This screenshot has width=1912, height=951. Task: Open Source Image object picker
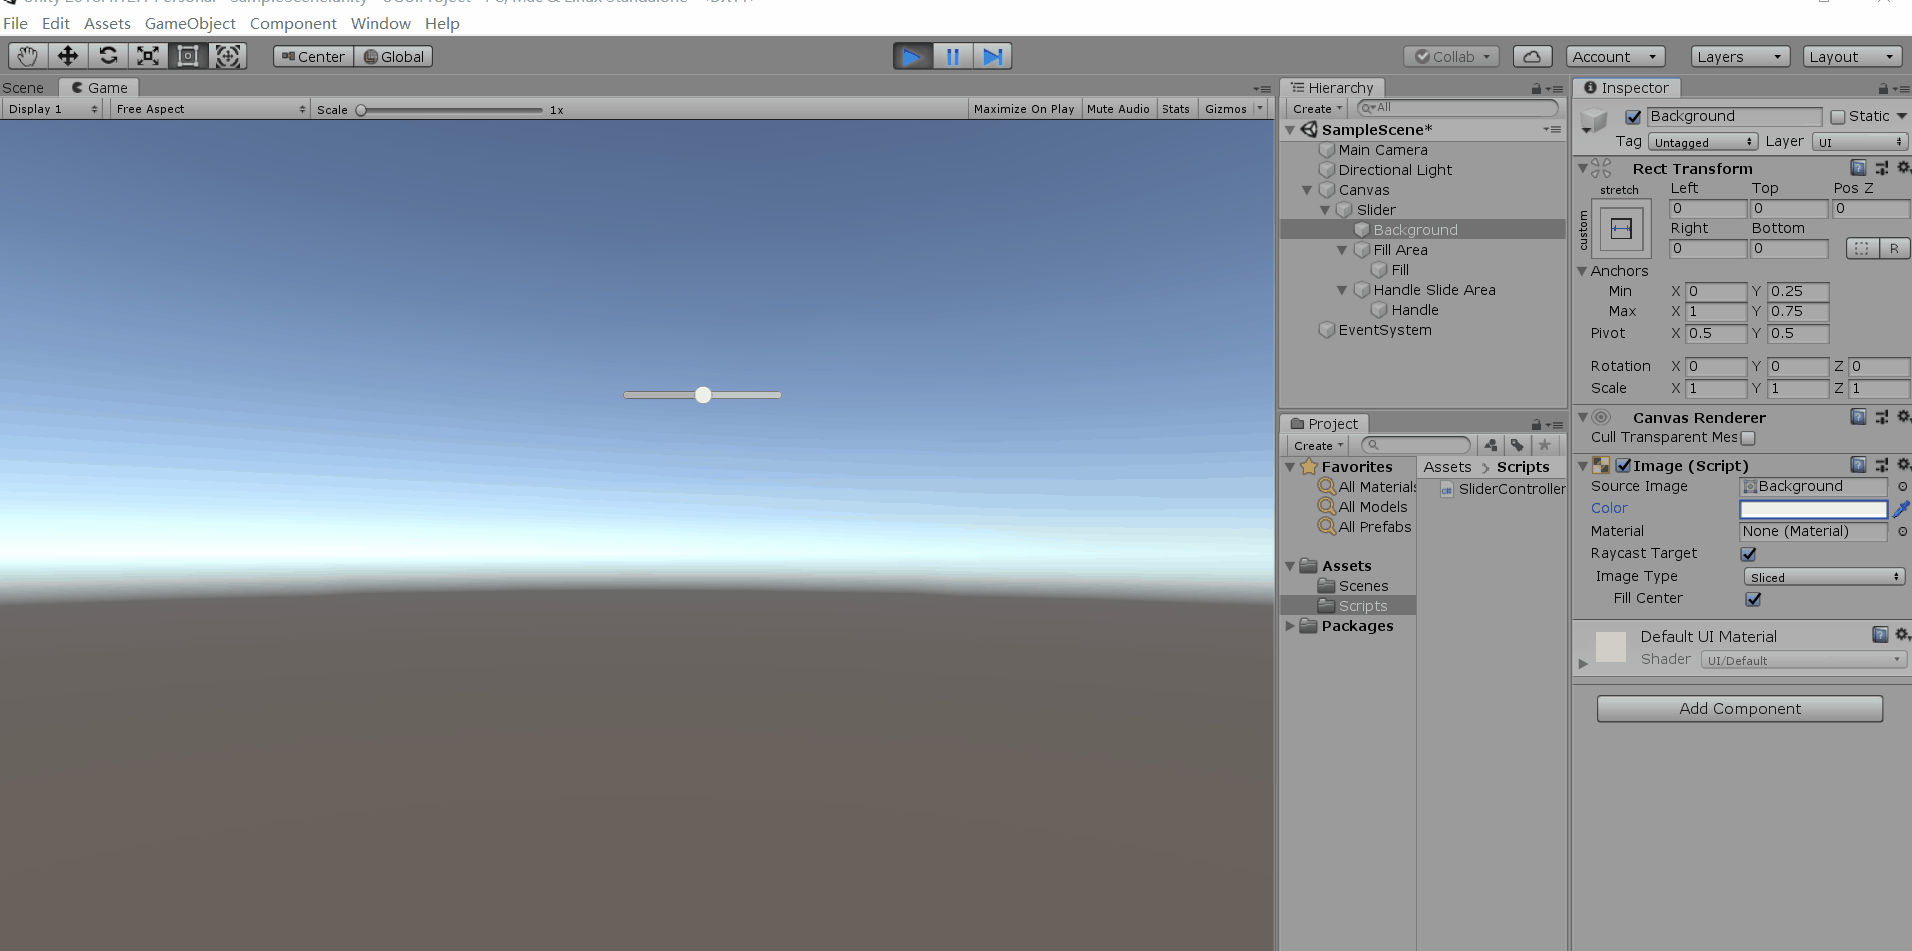1902,487
